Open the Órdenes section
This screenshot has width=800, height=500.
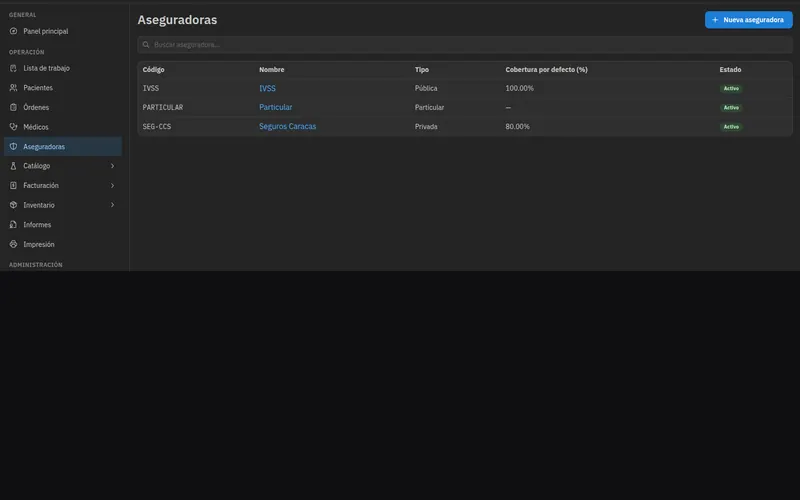point(63,107)
